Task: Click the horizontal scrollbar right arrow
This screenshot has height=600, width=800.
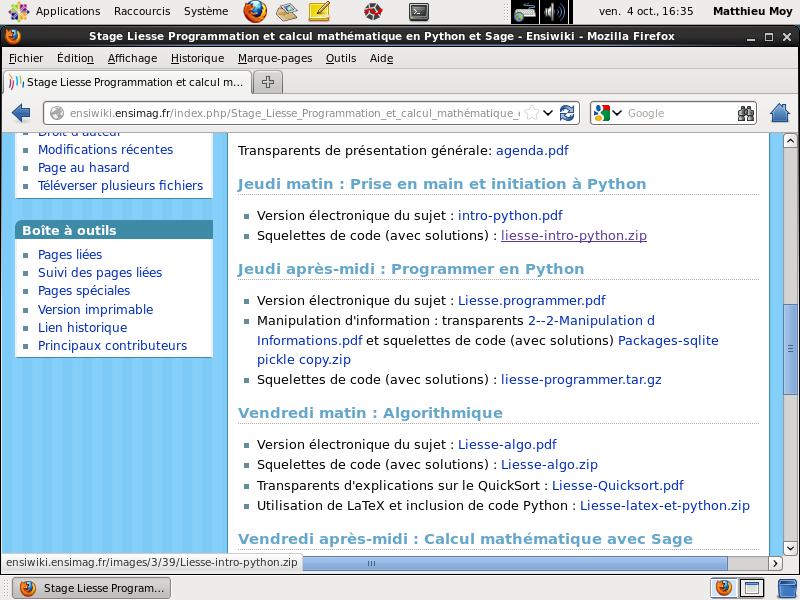Action: pyautogui.click(x=775, y=563)
